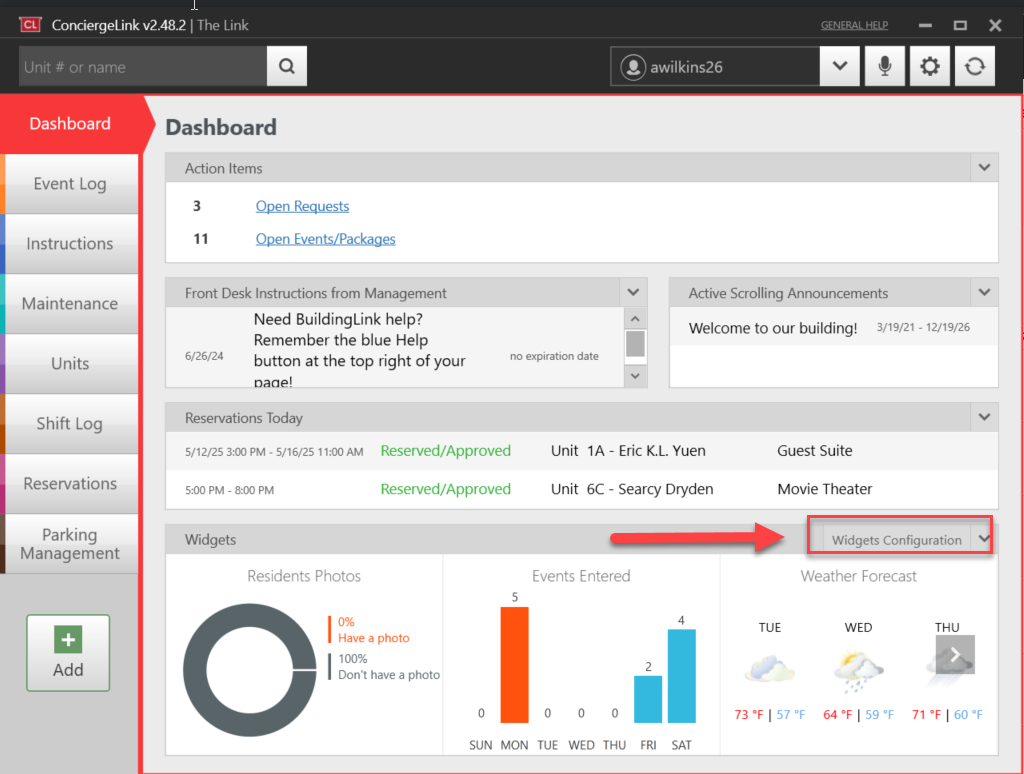Select the Dashboard sidebar tab
Image resolution: width=1024 pixels, height=774 pixels.
point(70,123)
